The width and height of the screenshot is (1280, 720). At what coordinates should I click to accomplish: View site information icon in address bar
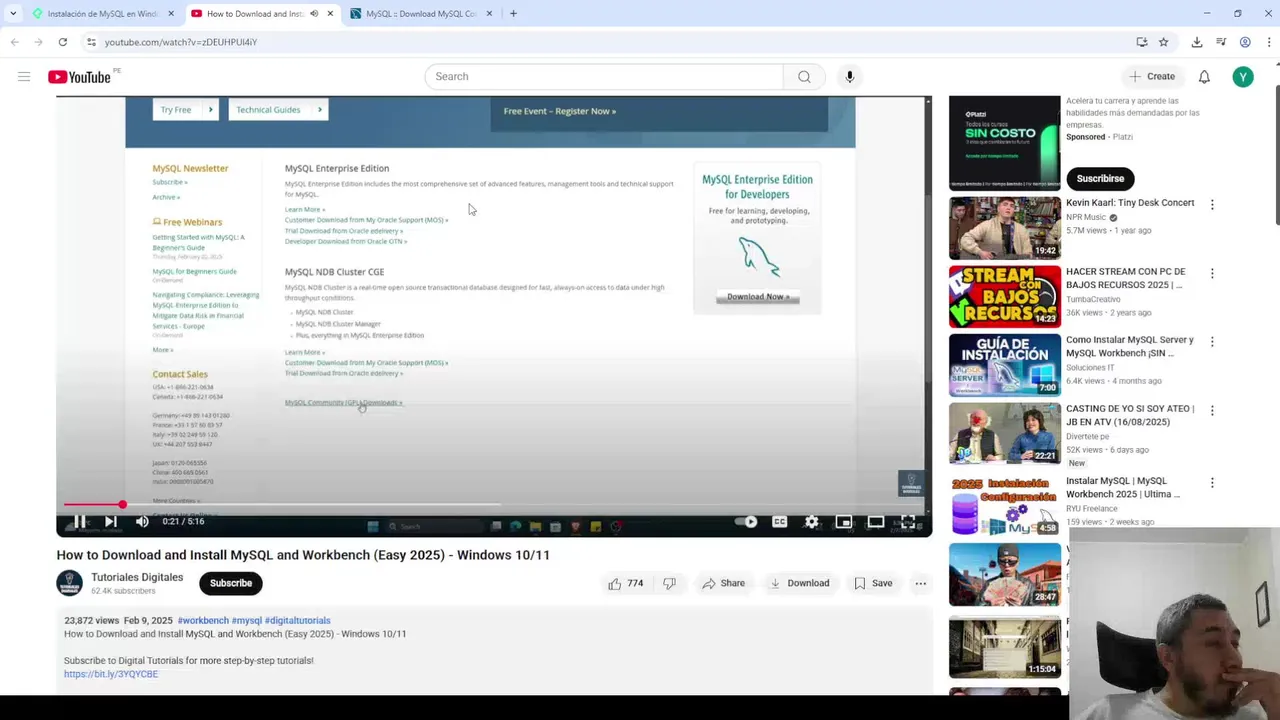[91, 42]
